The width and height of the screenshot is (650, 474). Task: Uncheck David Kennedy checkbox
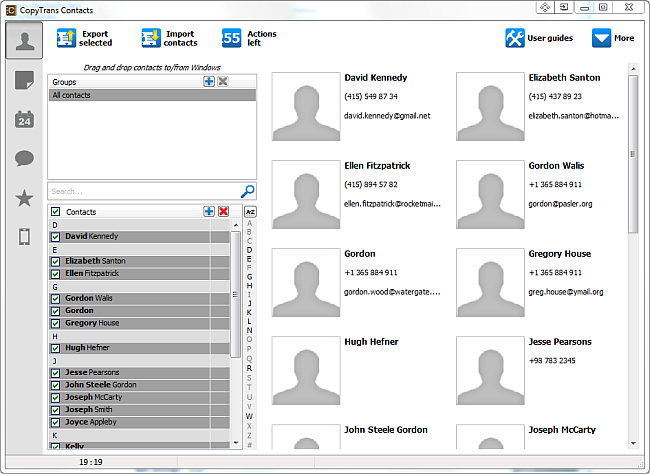55,237
